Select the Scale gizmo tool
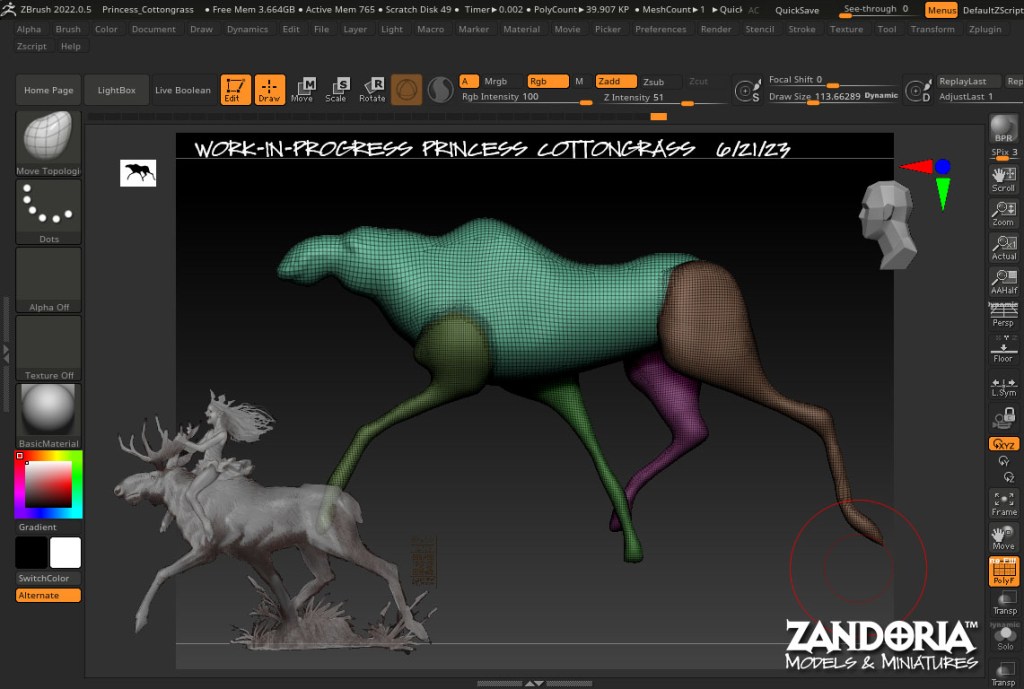This screenshot has height=689, width=1024. [336, 90]
